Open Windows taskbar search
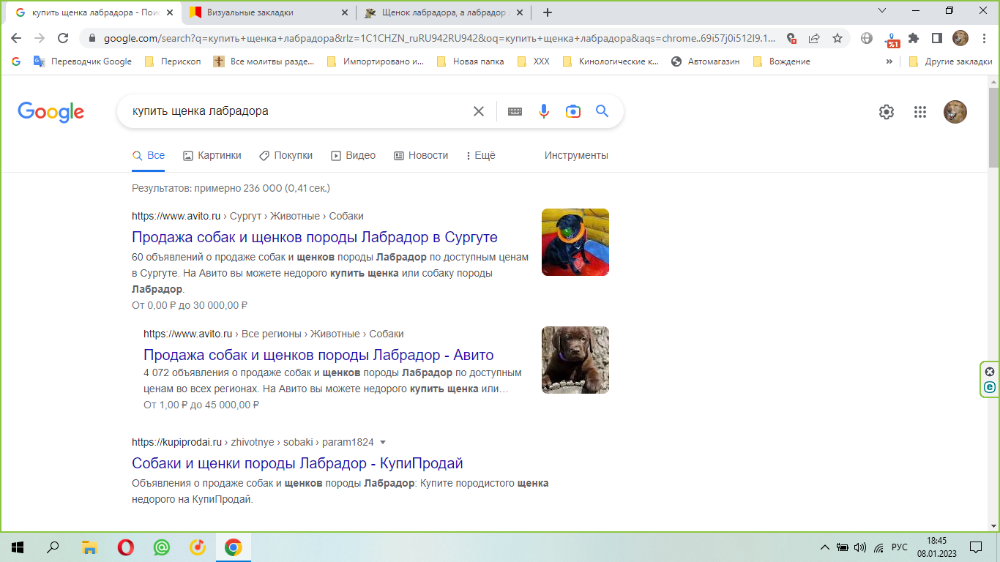 coord(53,547)
